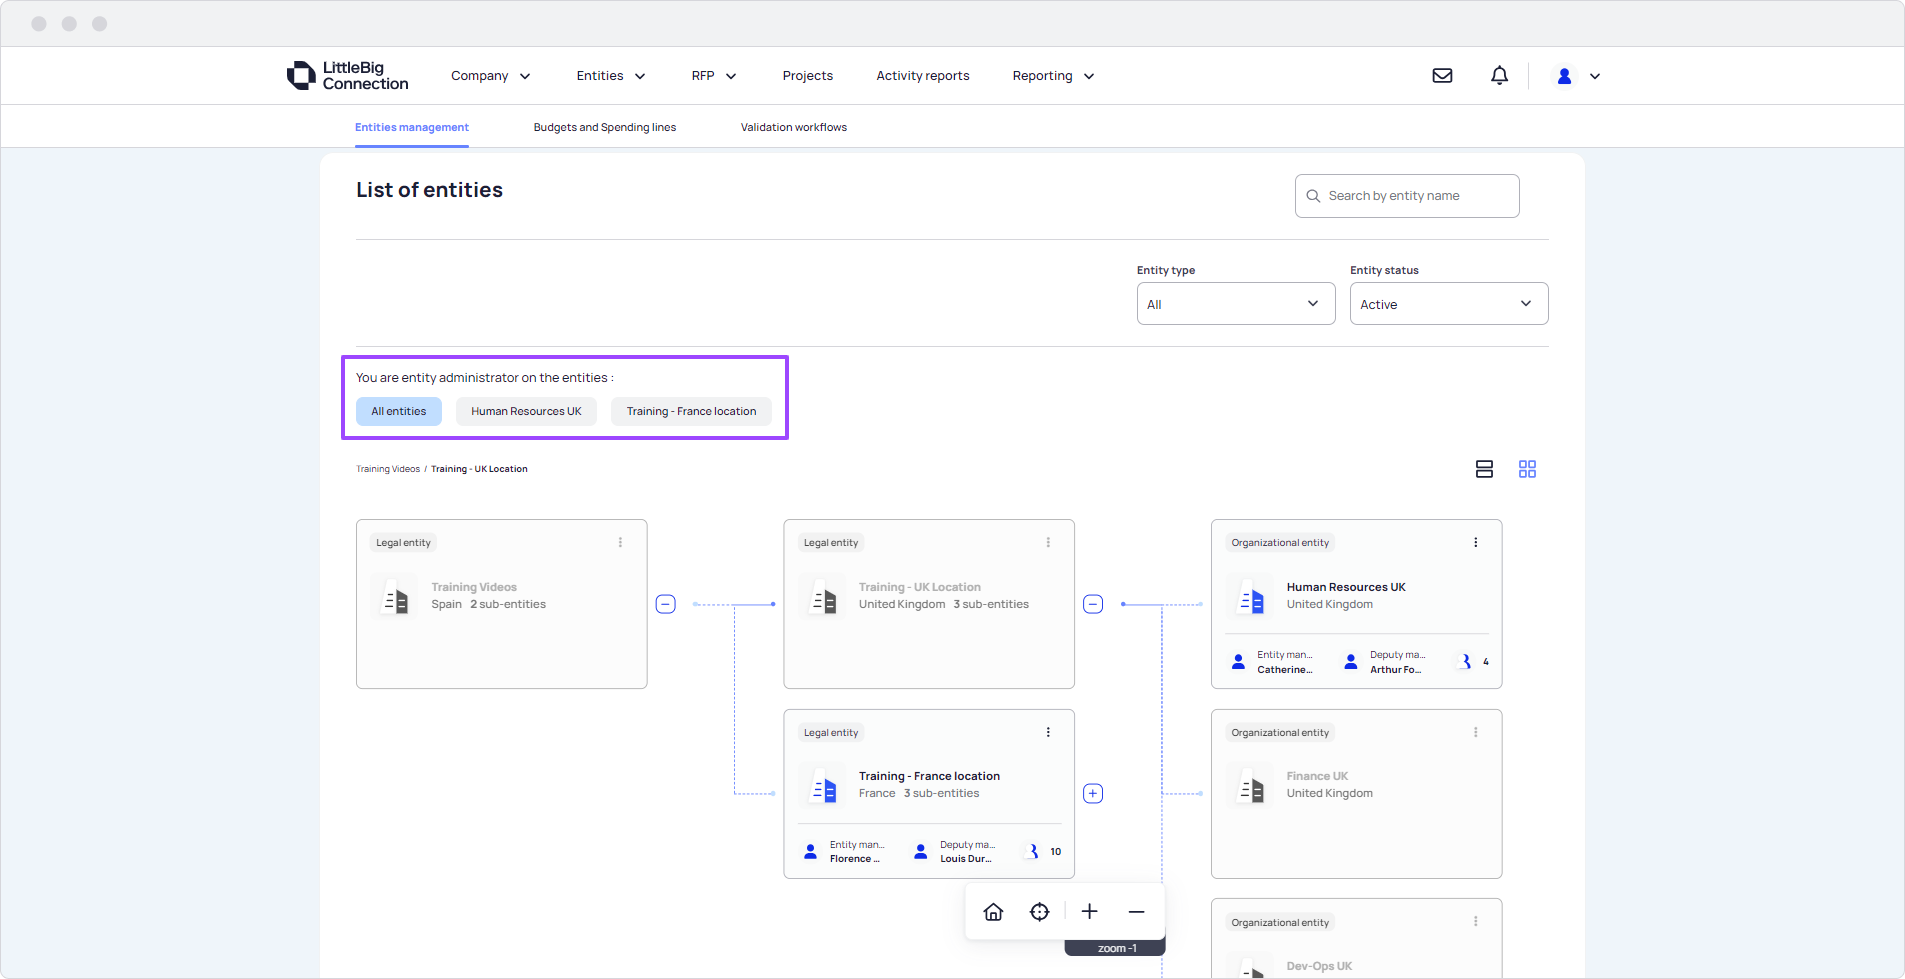Open options menu of Training Videos card
This screenshot has width=1905, height=979.
(620, 542)
